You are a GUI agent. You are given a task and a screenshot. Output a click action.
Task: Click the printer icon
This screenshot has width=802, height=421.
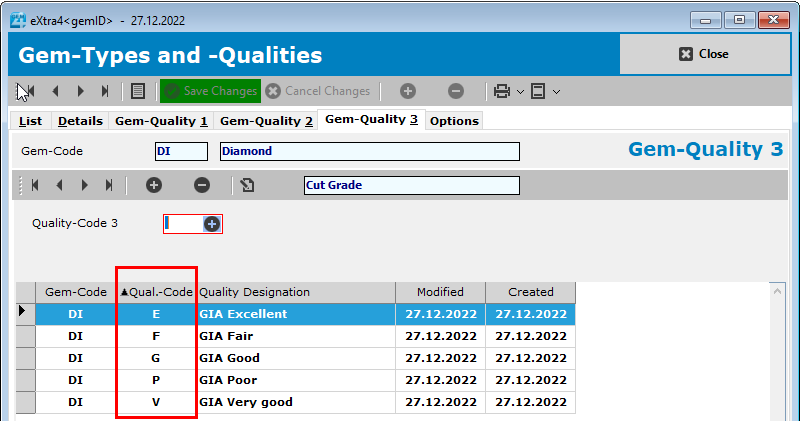coord(502,91)
